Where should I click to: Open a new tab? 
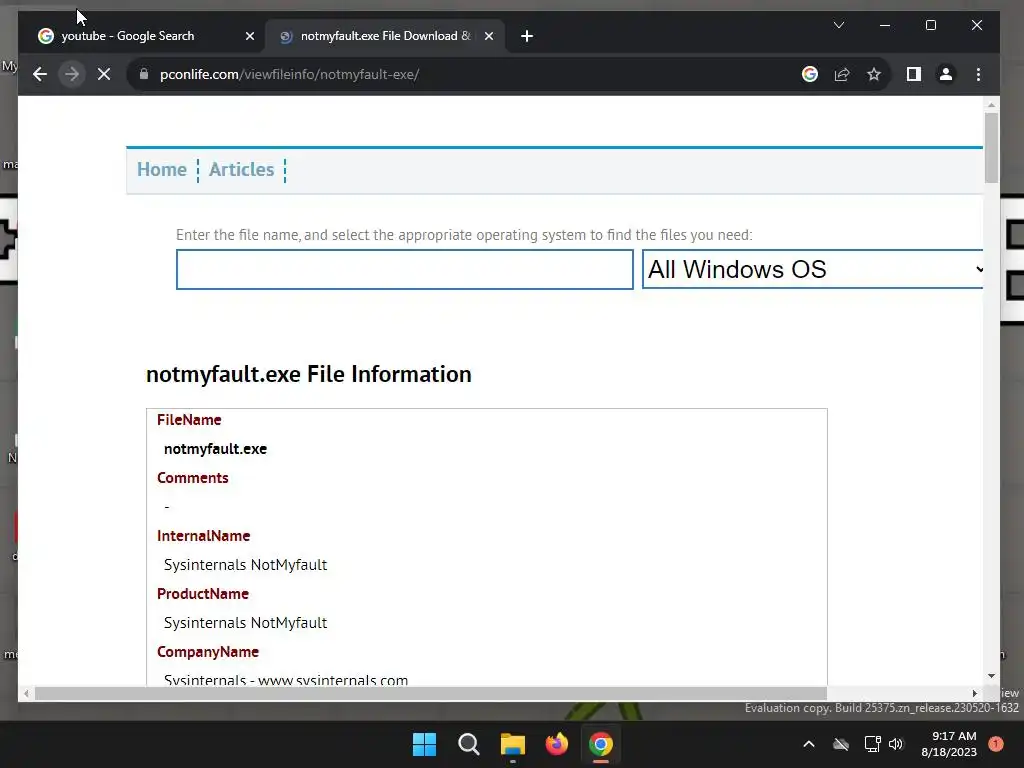527,36
